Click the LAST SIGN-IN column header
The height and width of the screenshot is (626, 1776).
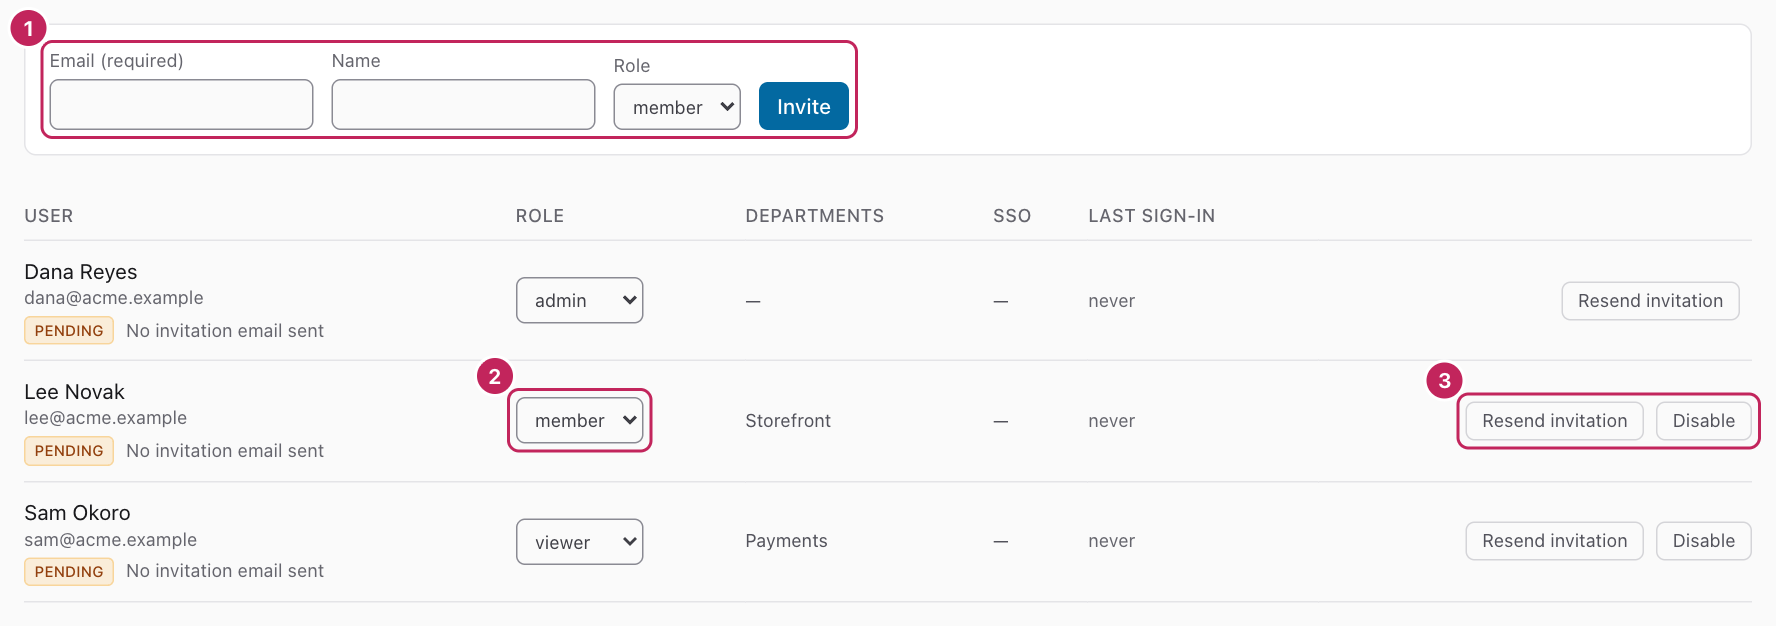(x=1152, y=216)
